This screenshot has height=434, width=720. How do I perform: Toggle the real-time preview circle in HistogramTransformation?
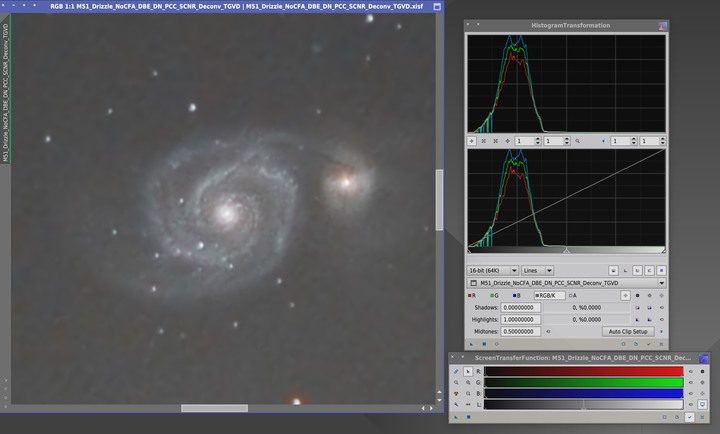click(x=496, y=344)
